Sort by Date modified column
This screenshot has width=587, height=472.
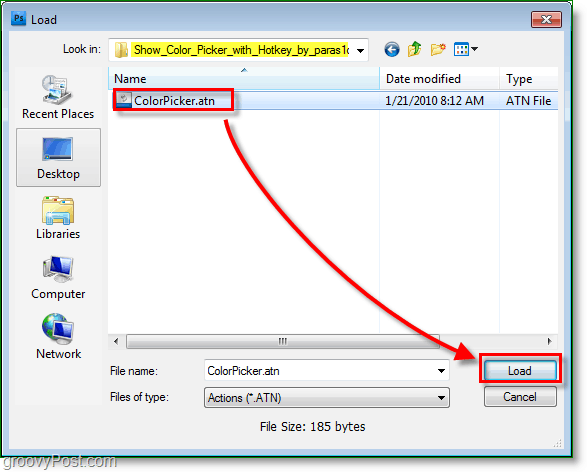pos(440,78)
